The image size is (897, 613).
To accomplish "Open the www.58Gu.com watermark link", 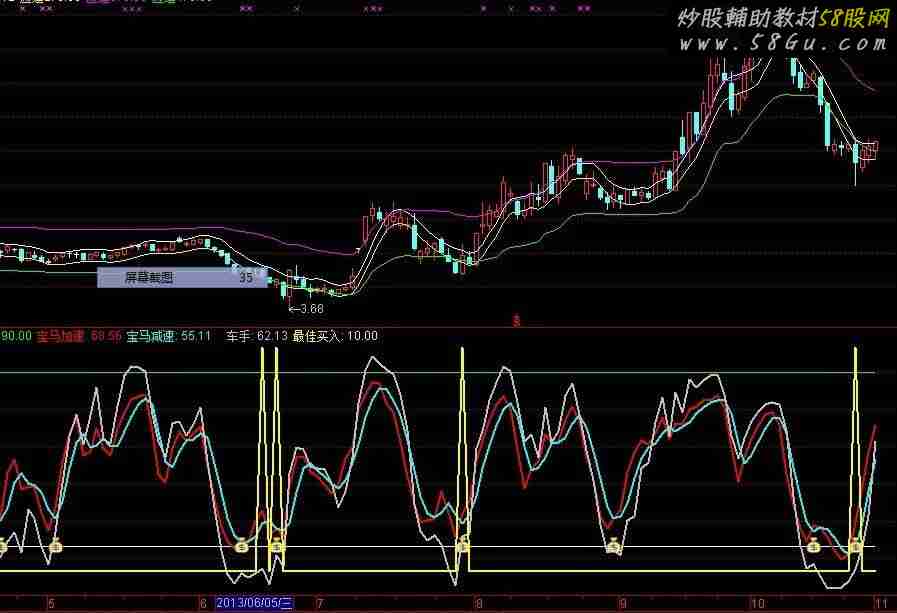I will point(782,44).
